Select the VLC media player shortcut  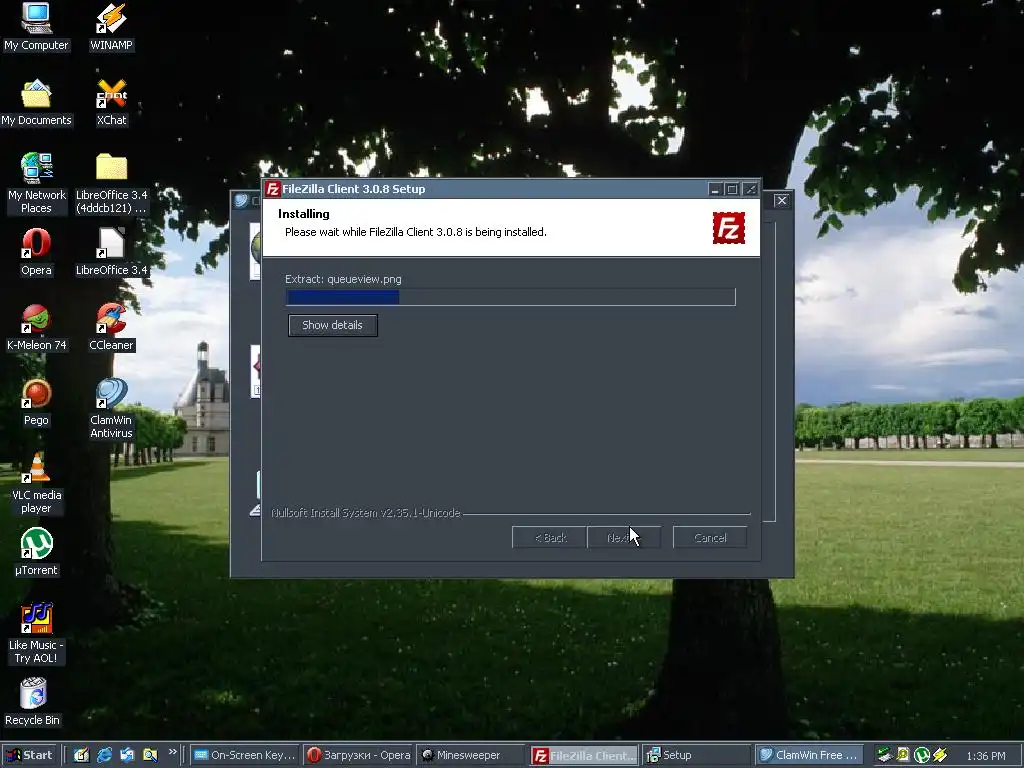coord(37,483)
